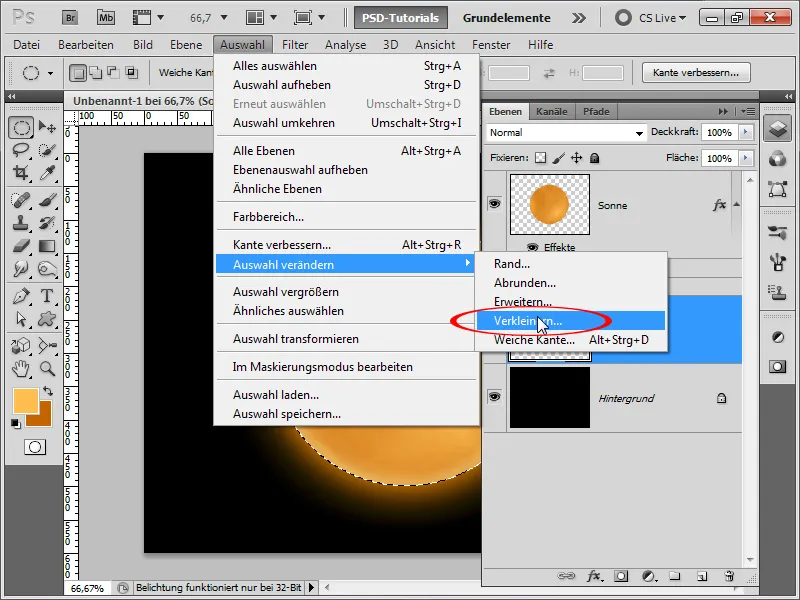Toggle lock all padlock icon
This screenshot has width=800, height=600.
tap(594, 158)
